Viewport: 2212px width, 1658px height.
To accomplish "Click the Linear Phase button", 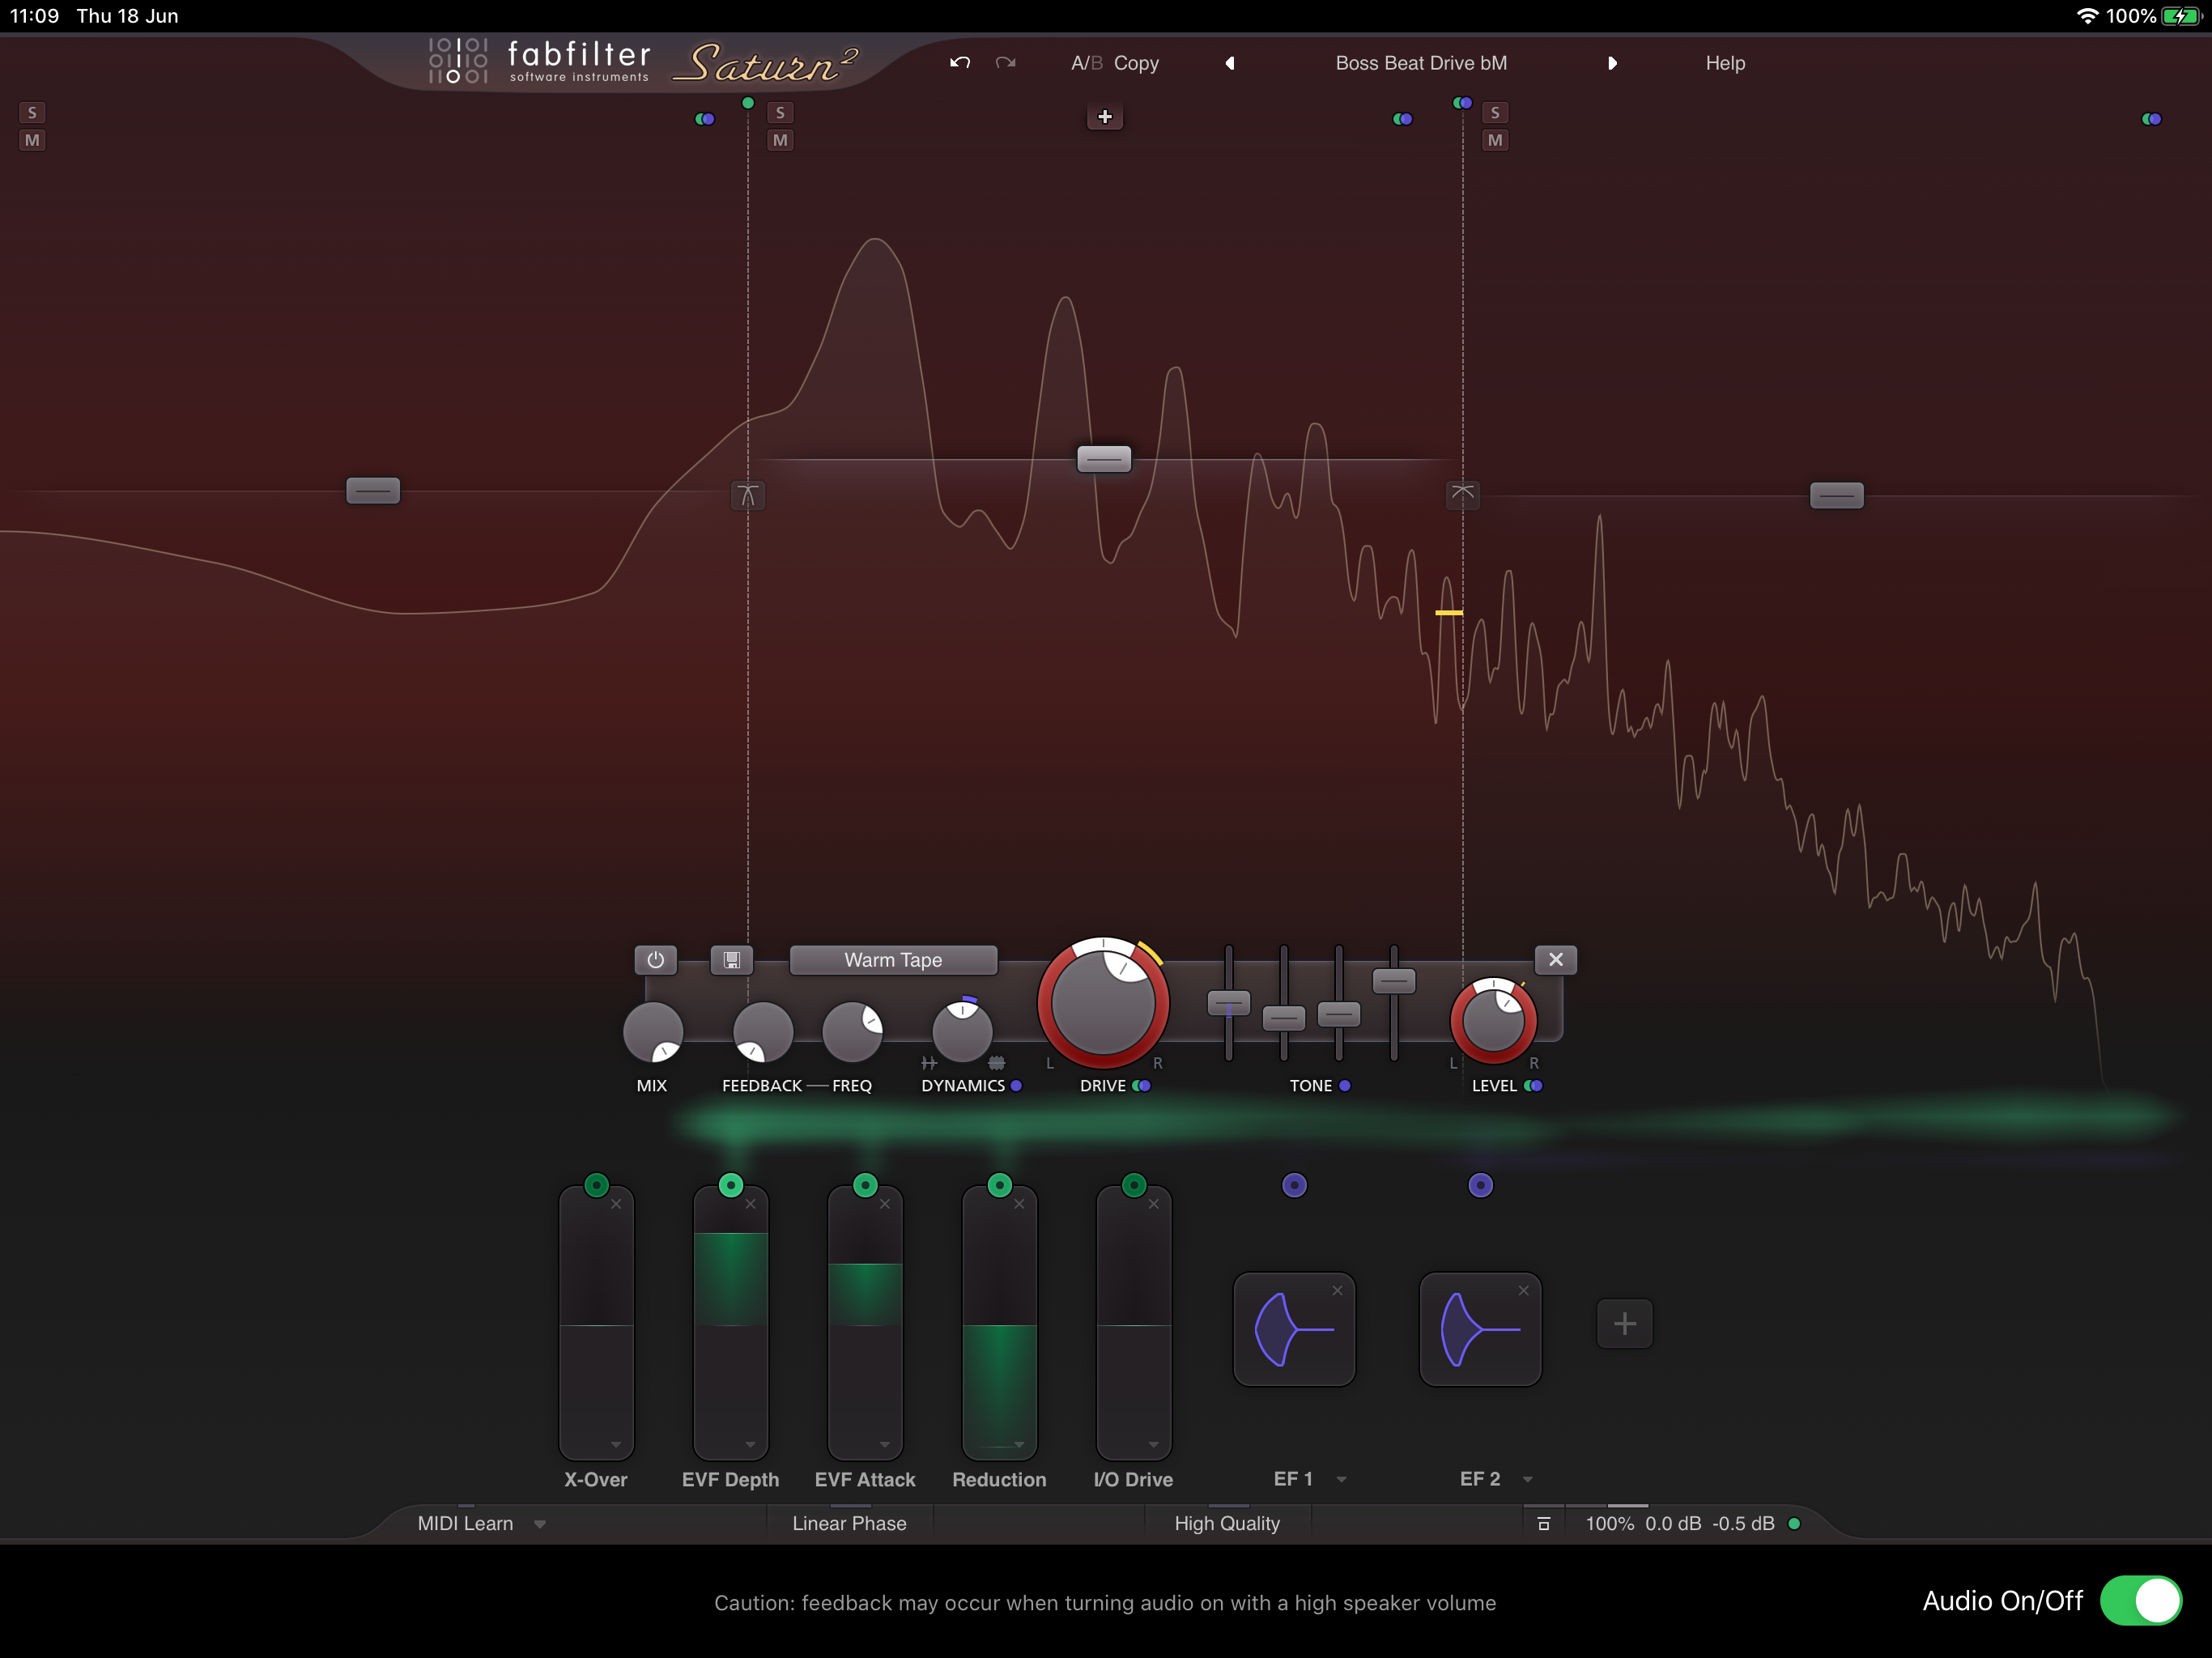I will (849, 1523).
